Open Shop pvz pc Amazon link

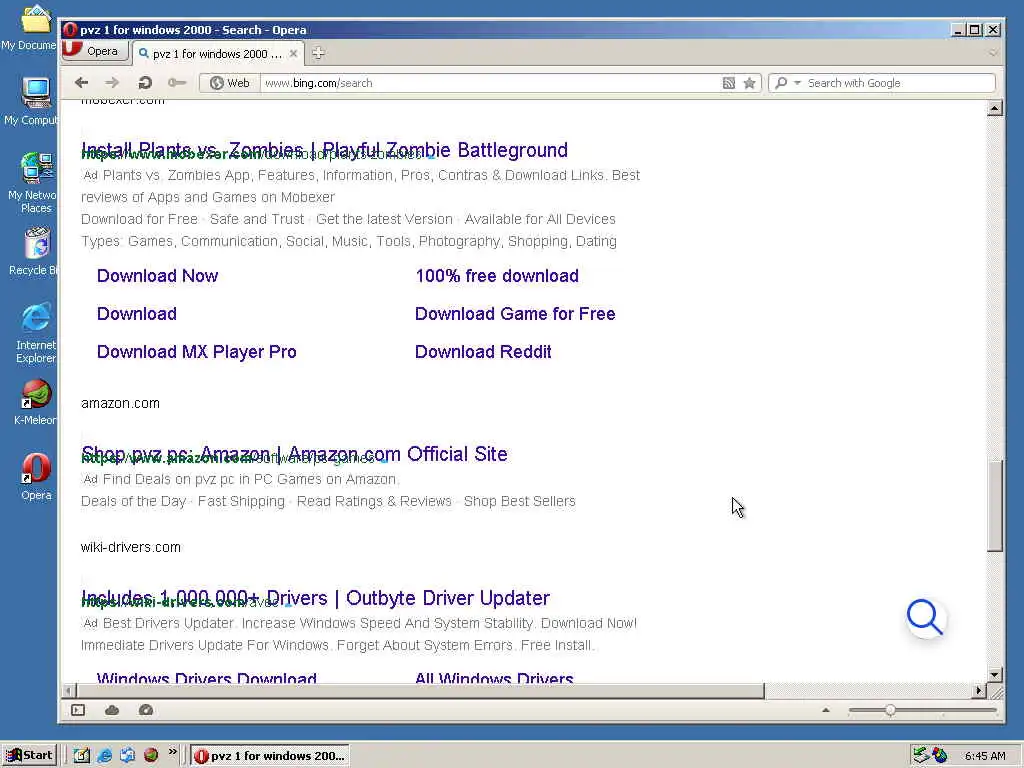(x=294, y=454)
